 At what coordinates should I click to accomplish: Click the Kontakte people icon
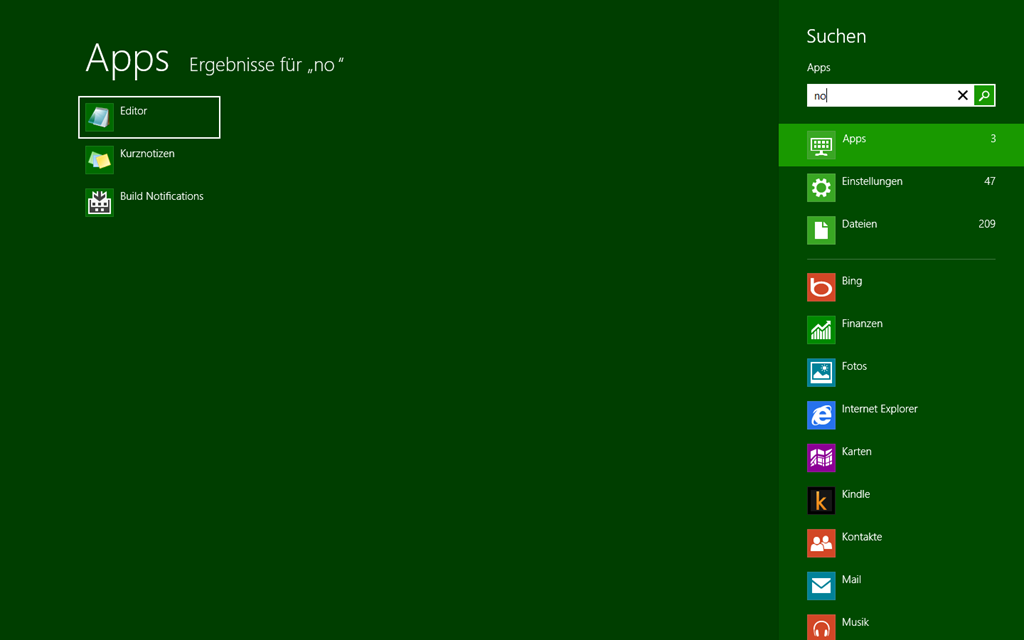point(821,543)
